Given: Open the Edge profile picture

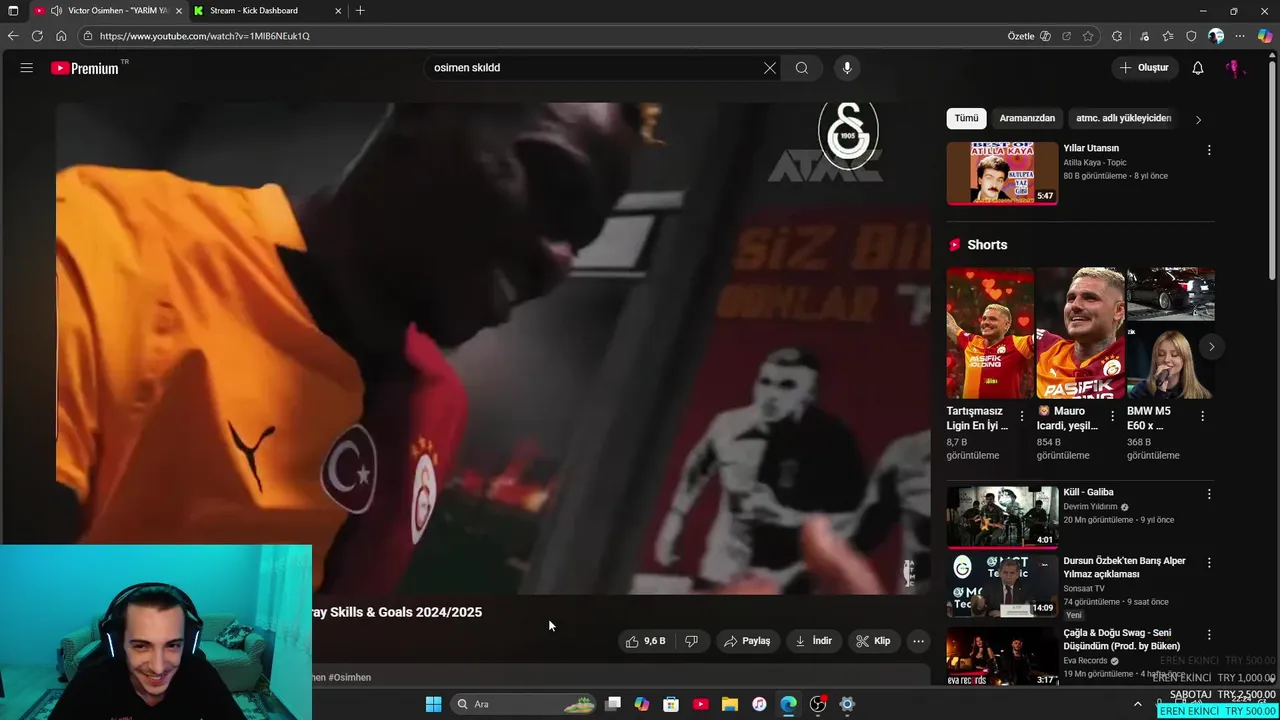Looking at the screenshot, I should (1216, 36).
